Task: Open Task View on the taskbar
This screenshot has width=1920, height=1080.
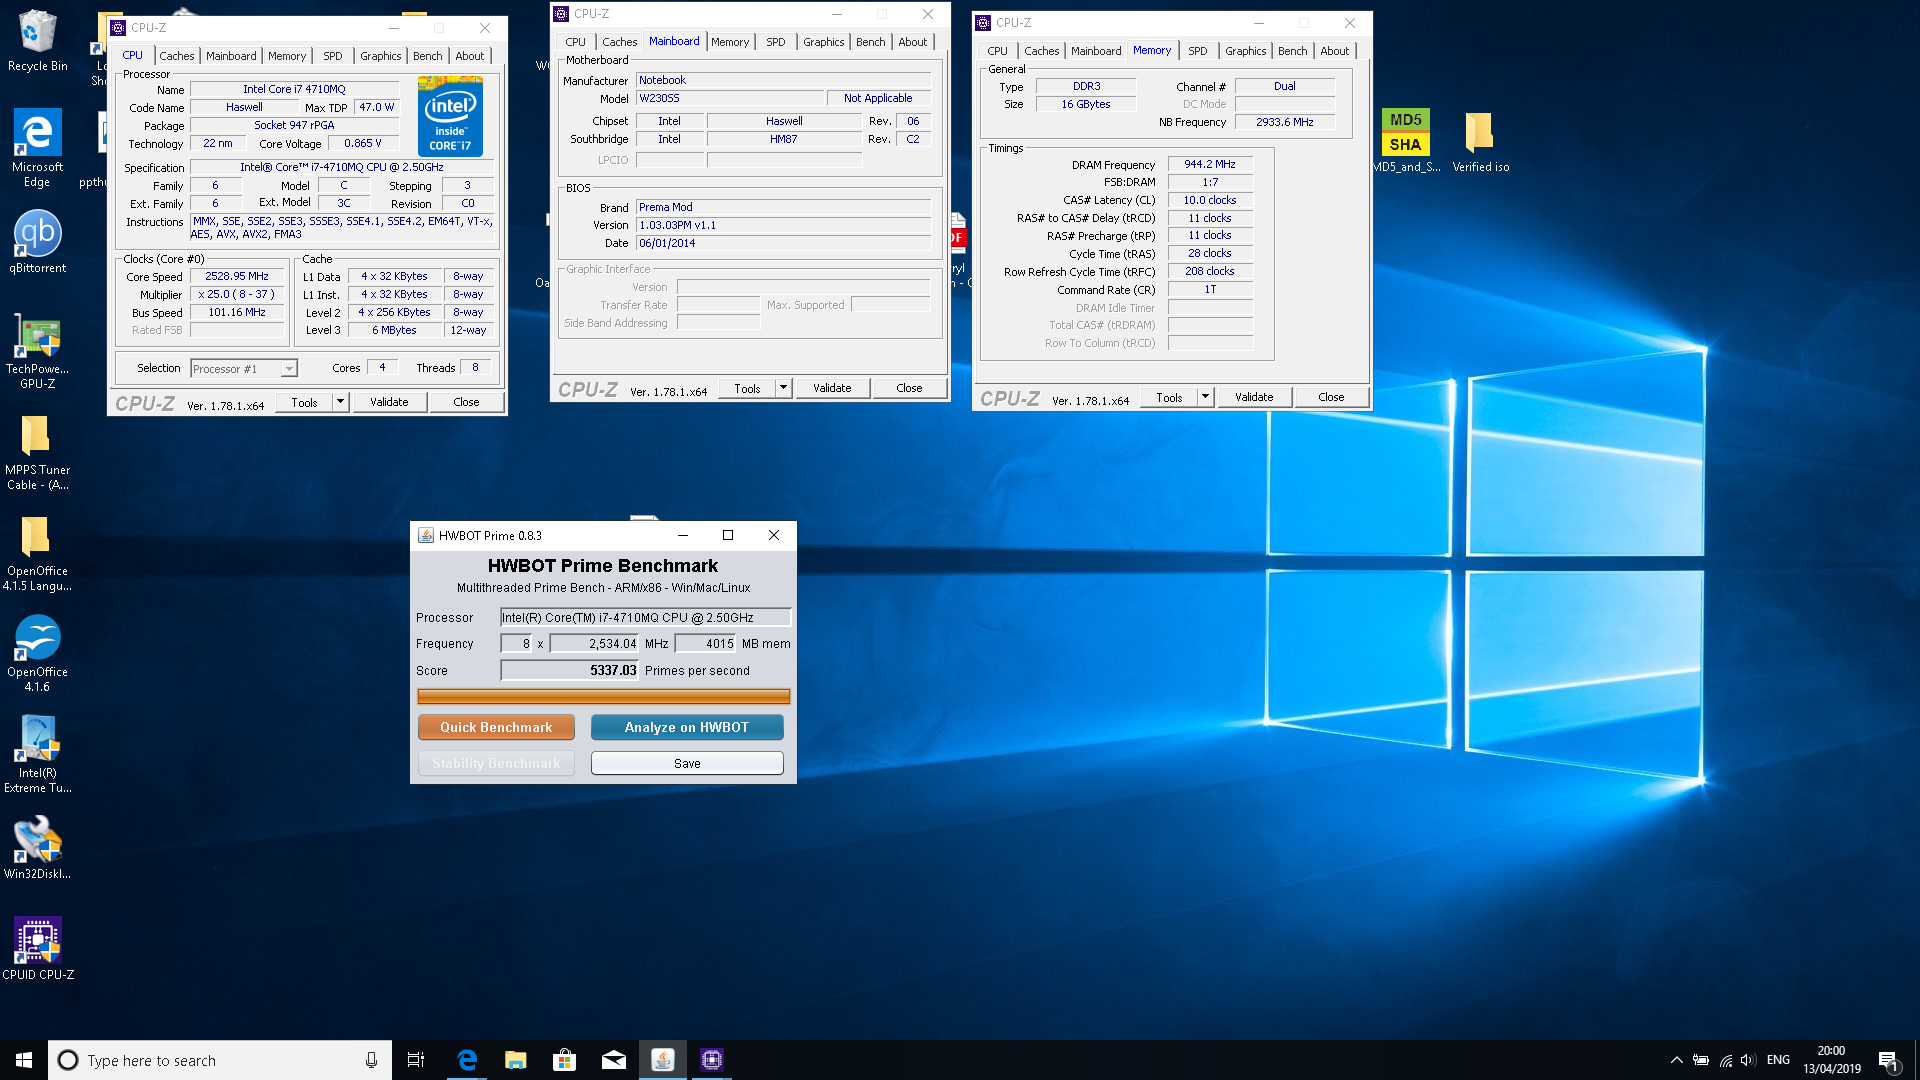Action: [416, 1060]
